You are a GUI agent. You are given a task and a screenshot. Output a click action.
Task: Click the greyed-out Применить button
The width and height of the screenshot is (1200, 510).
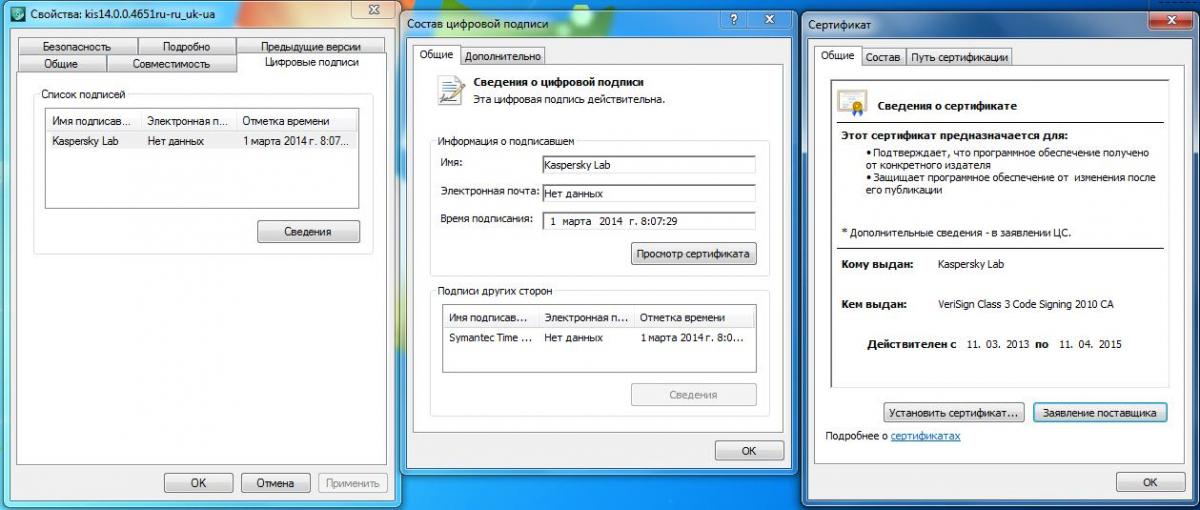(352, 483)
